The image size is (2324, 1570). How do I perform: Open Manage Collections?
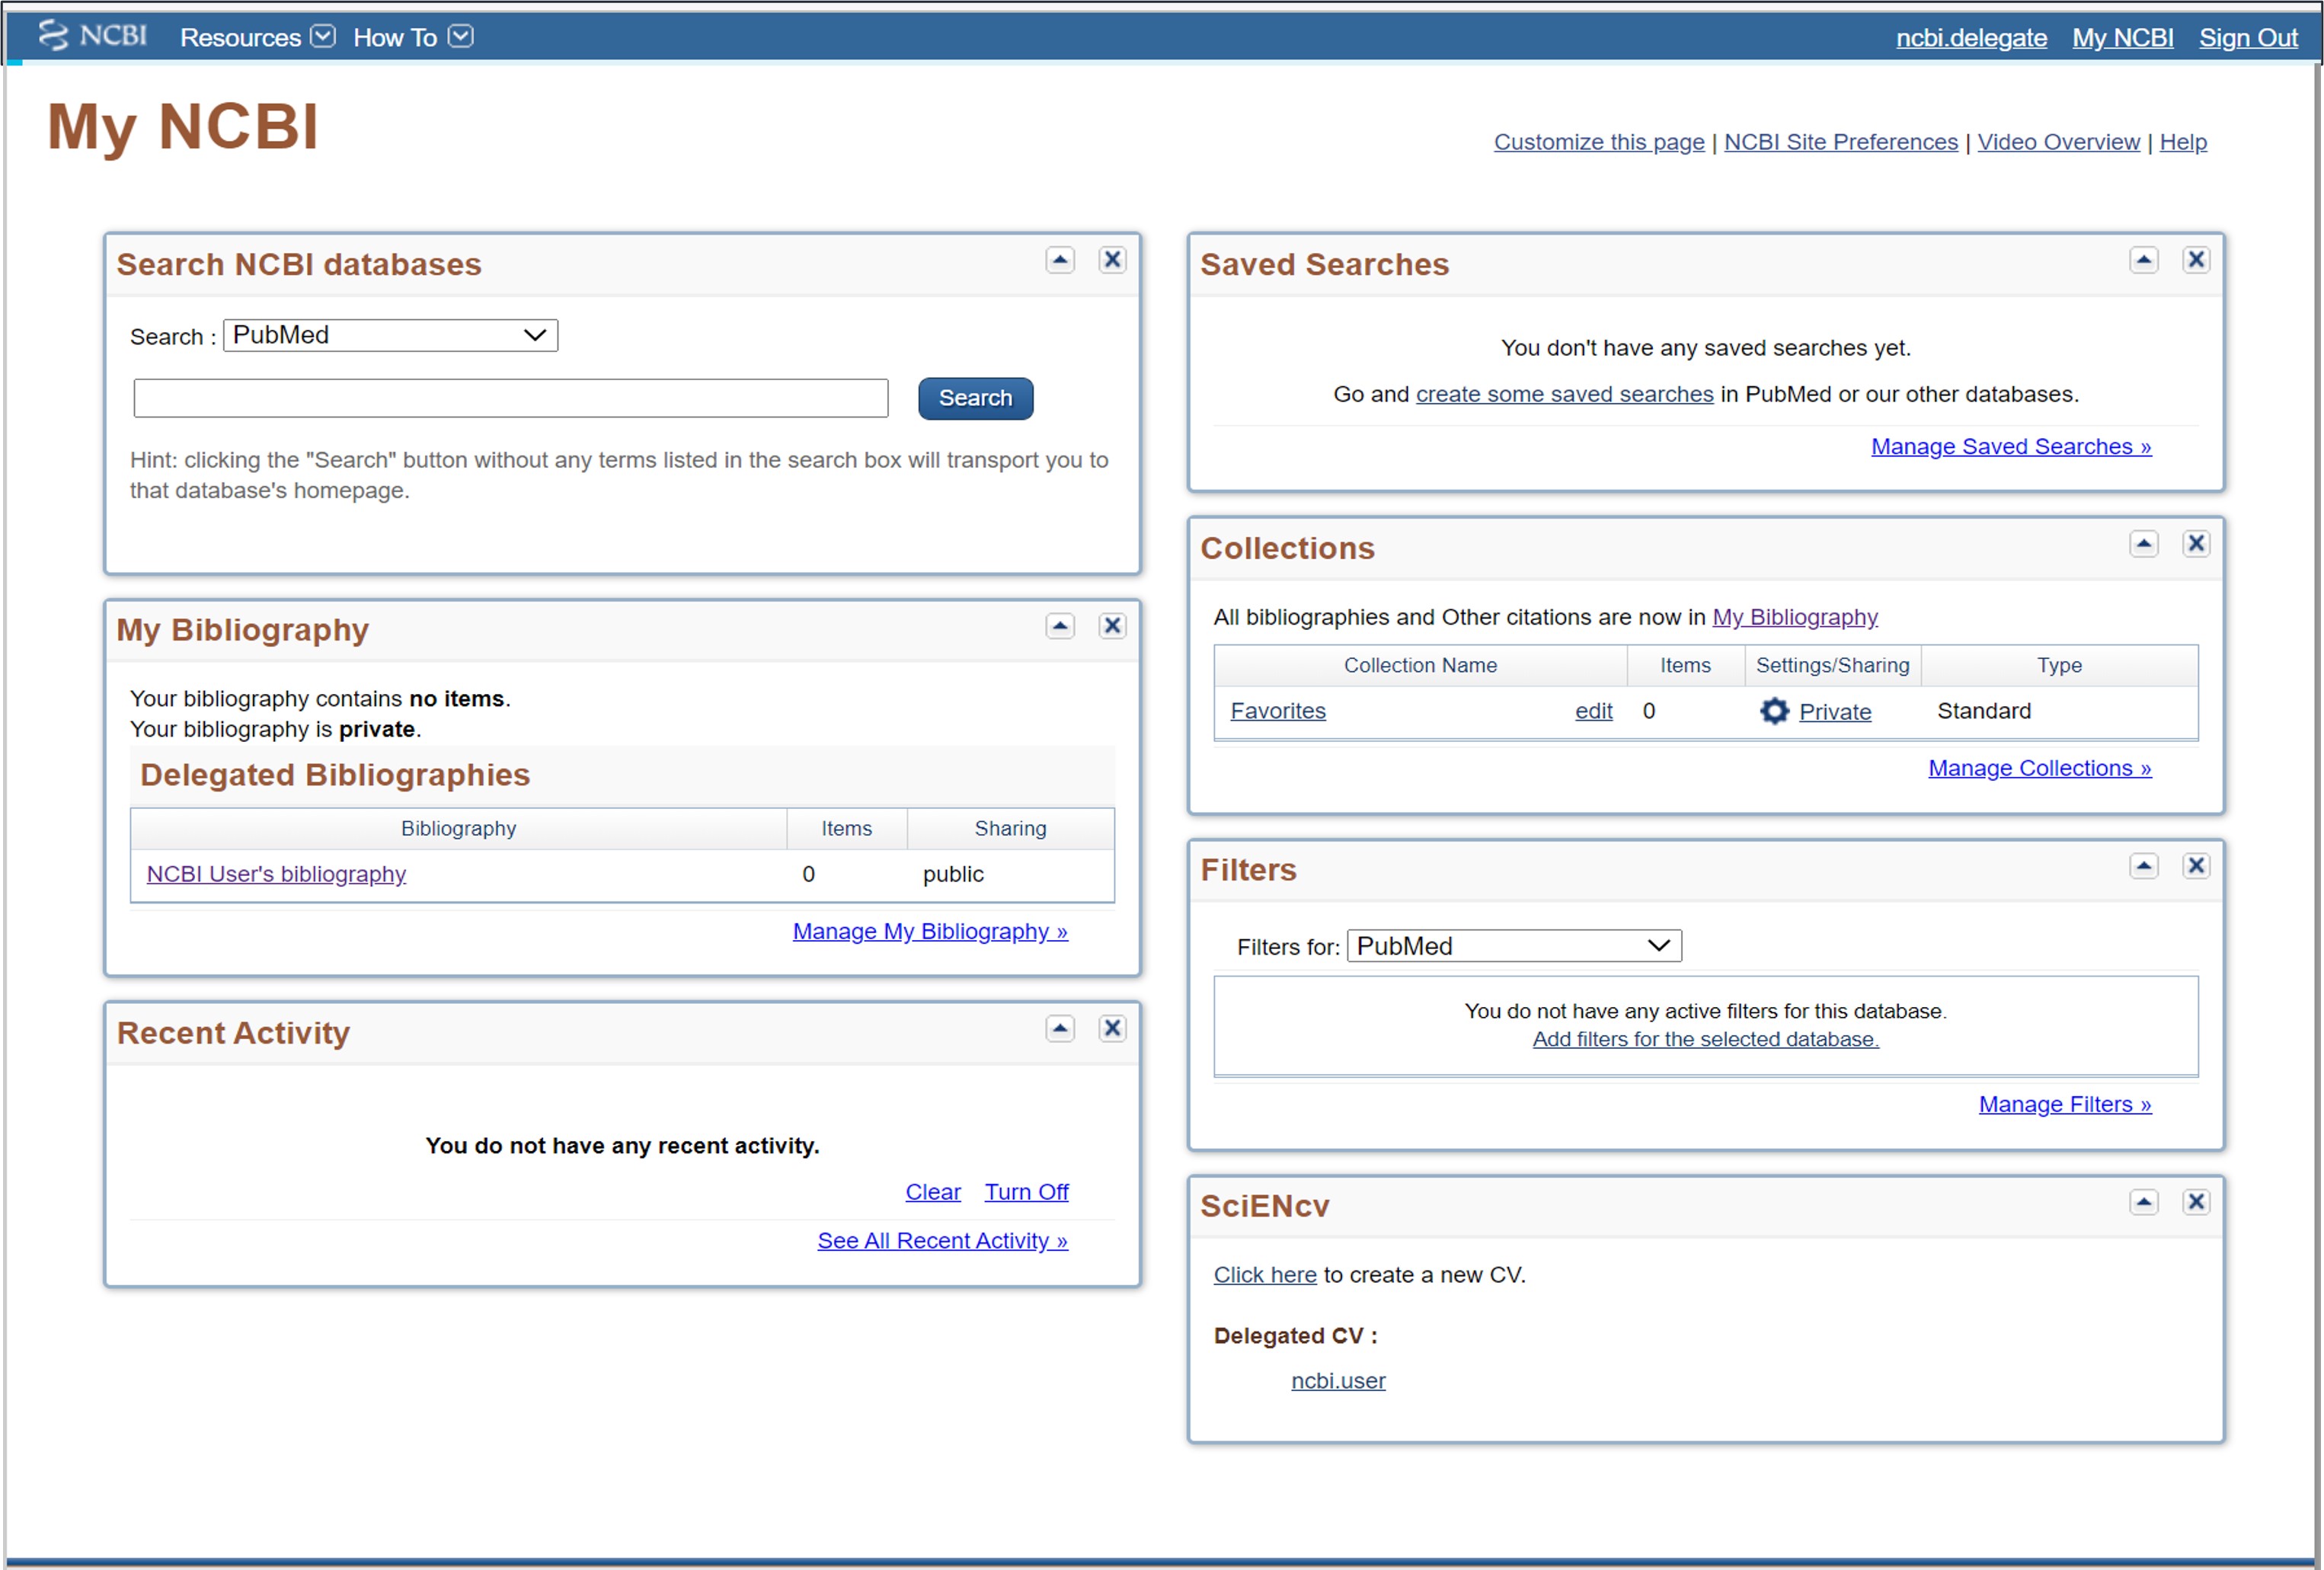2040,768
